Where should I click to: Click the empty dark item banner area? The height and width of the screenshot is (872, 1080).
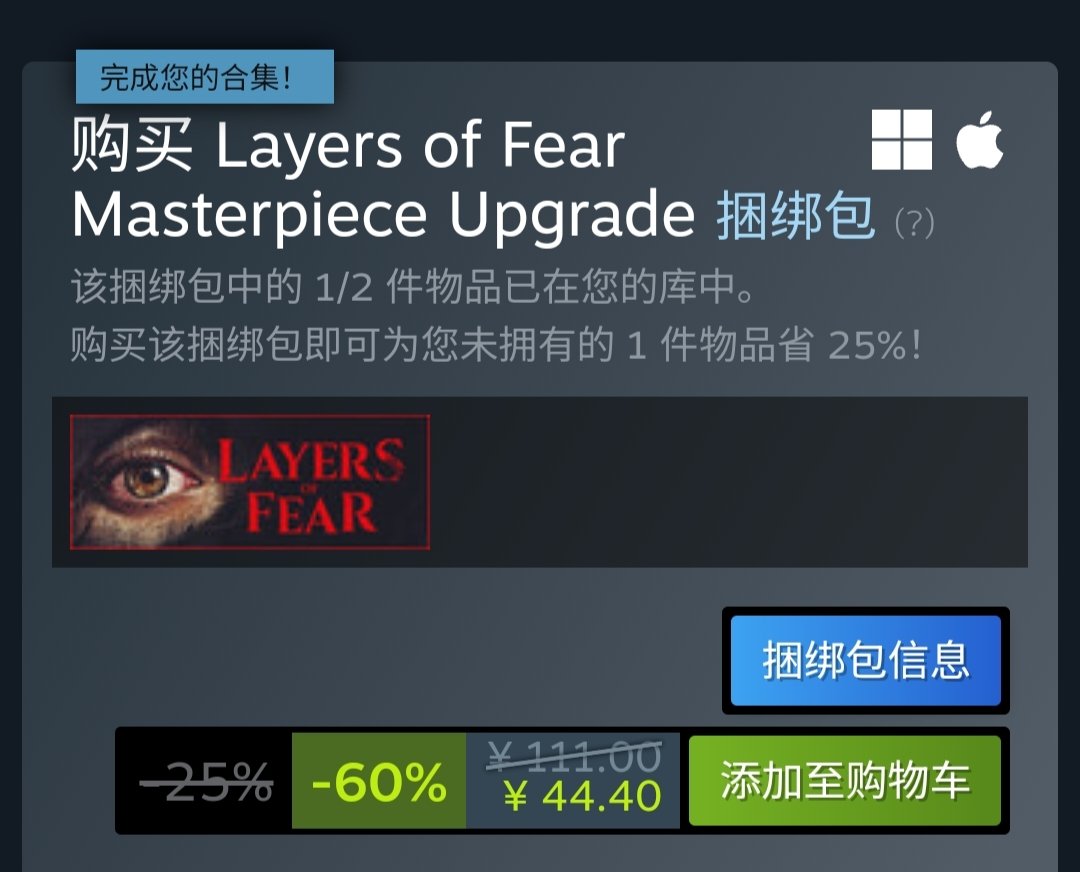pyautogui.click(x=729, y=482)
